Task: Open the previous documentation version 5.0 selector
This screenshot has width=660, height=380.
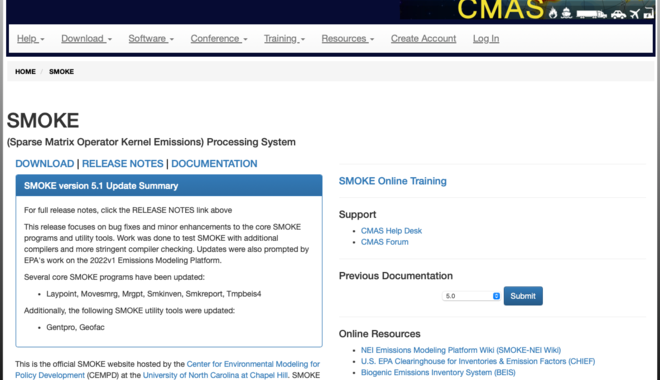Action: [x=471, y=296]
